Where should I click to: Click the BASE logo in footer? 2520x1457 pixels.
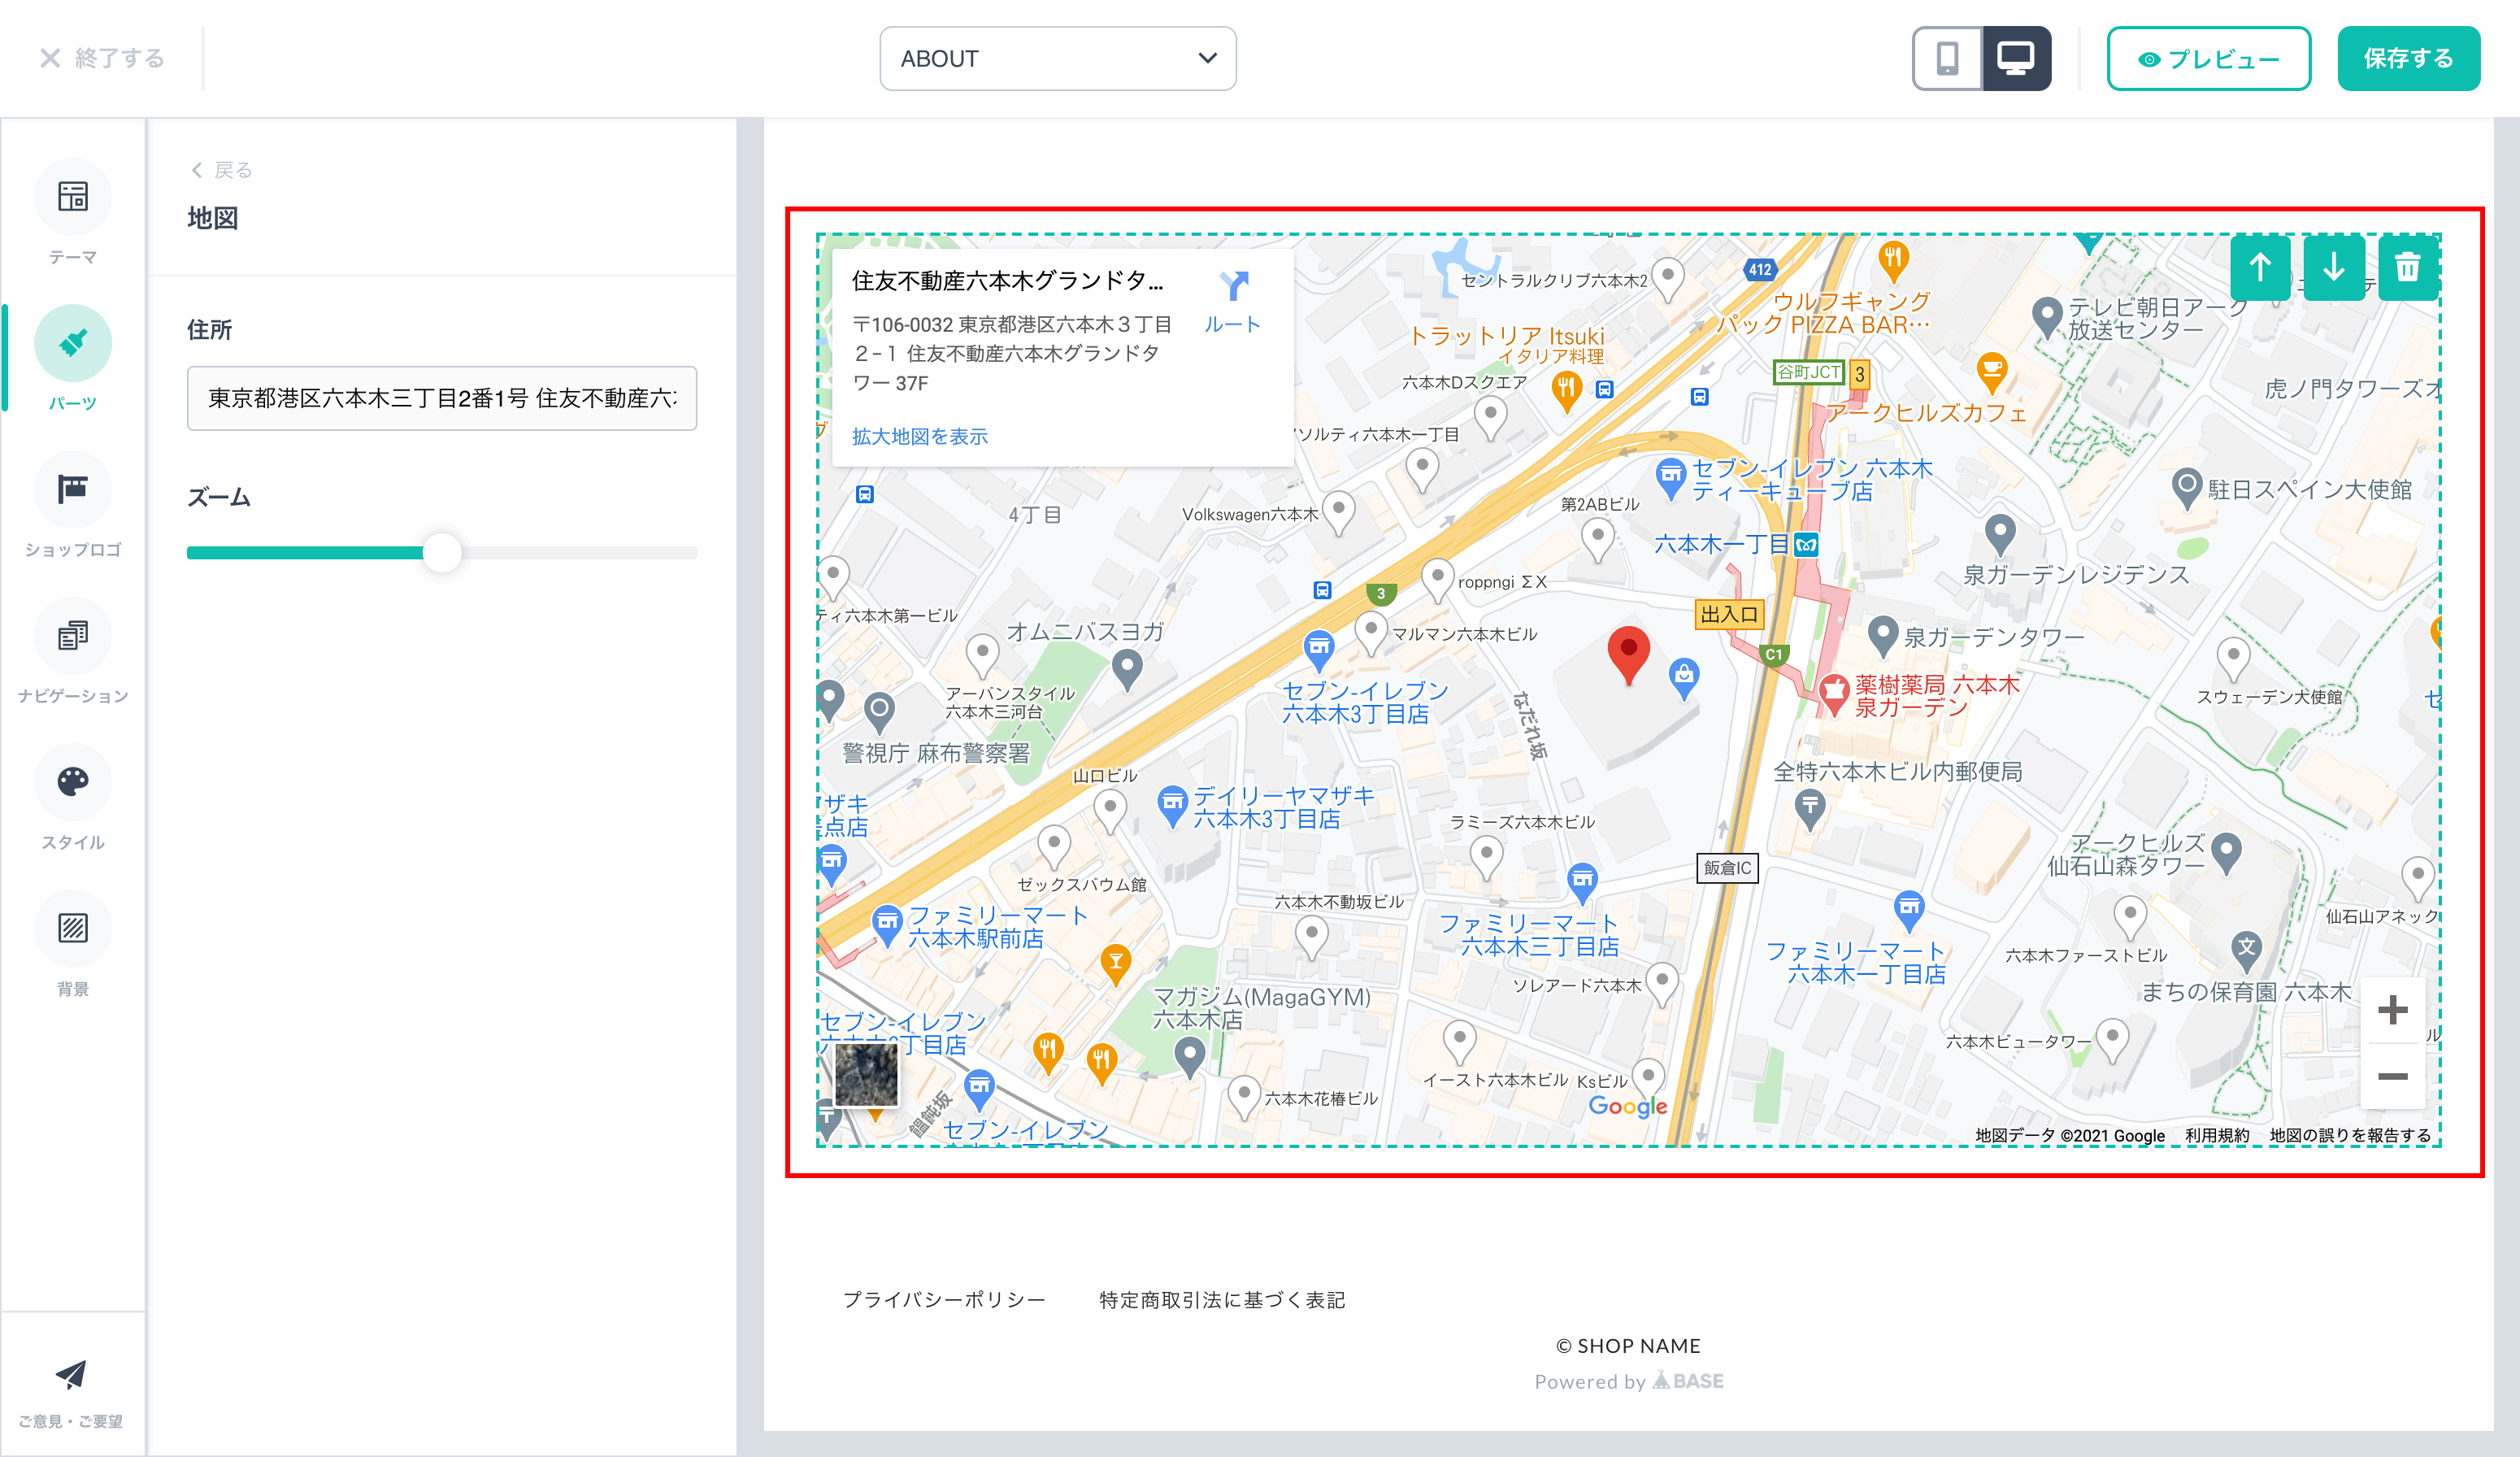[x=1688, y=1381]
